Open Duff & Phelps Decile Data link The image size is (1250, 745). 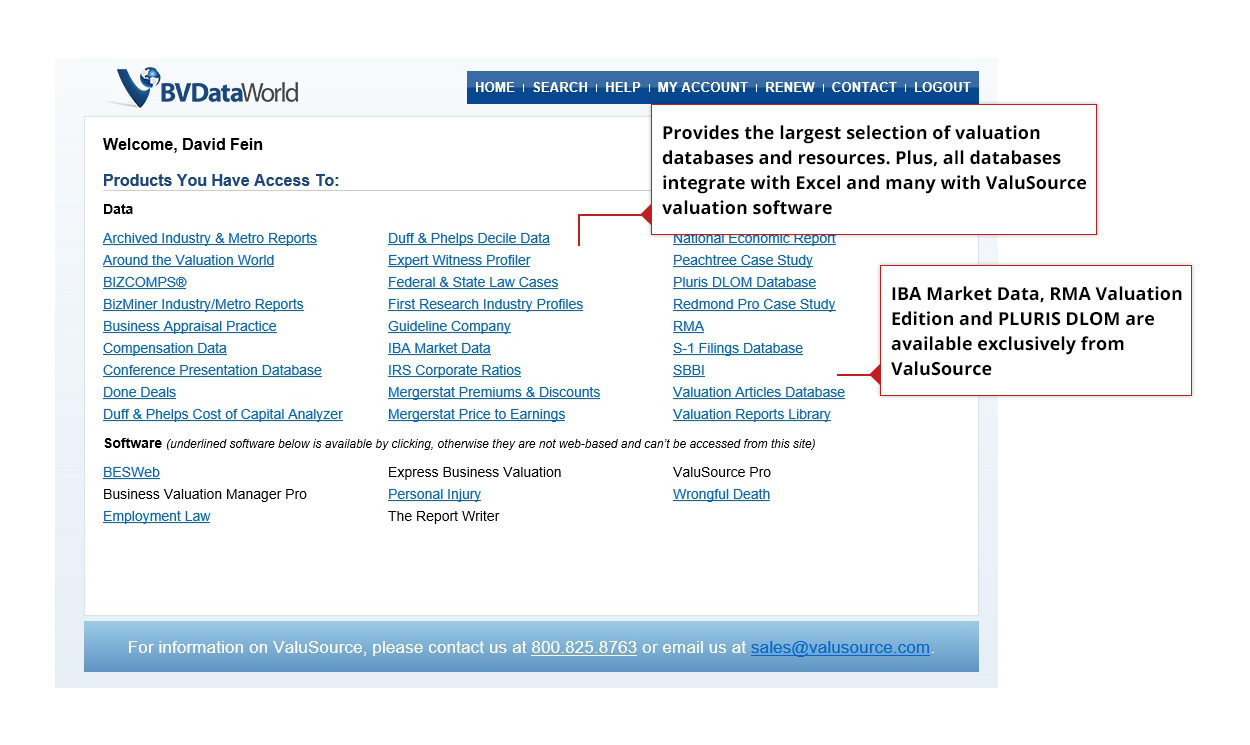click(x=469, y=238)
